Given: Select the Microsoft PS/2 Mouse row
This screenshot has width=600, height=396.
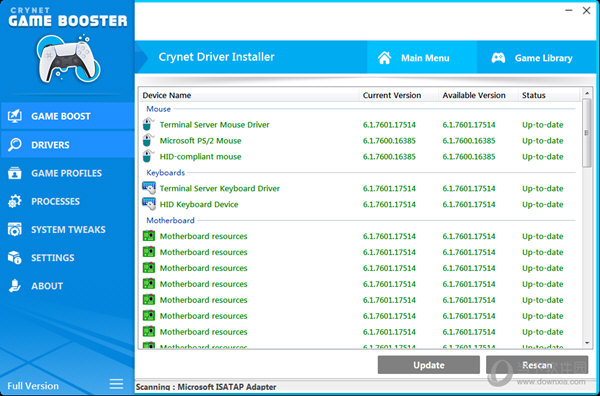Looking at the screenshot, I should tap(360, 141).
